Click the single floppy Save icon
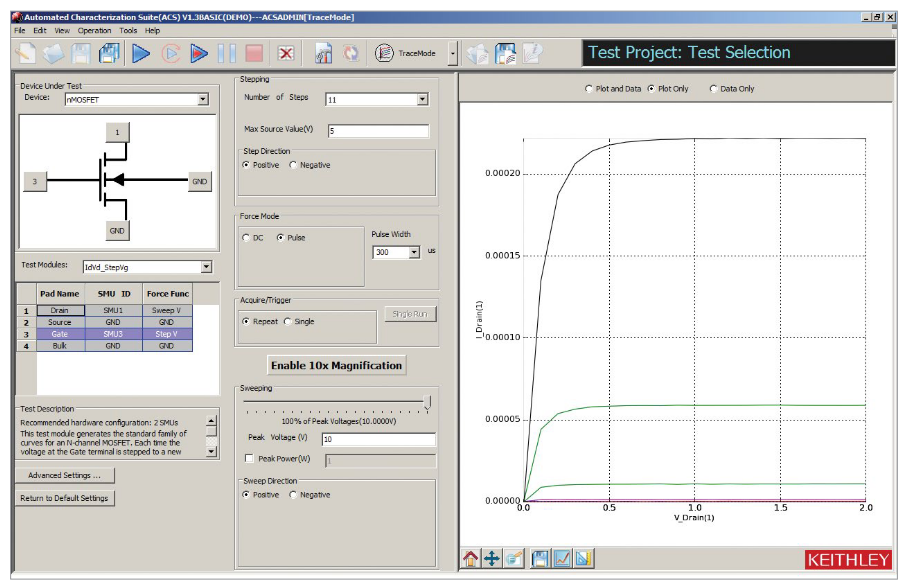The image size is (909, 588). (x=81, y=53)
